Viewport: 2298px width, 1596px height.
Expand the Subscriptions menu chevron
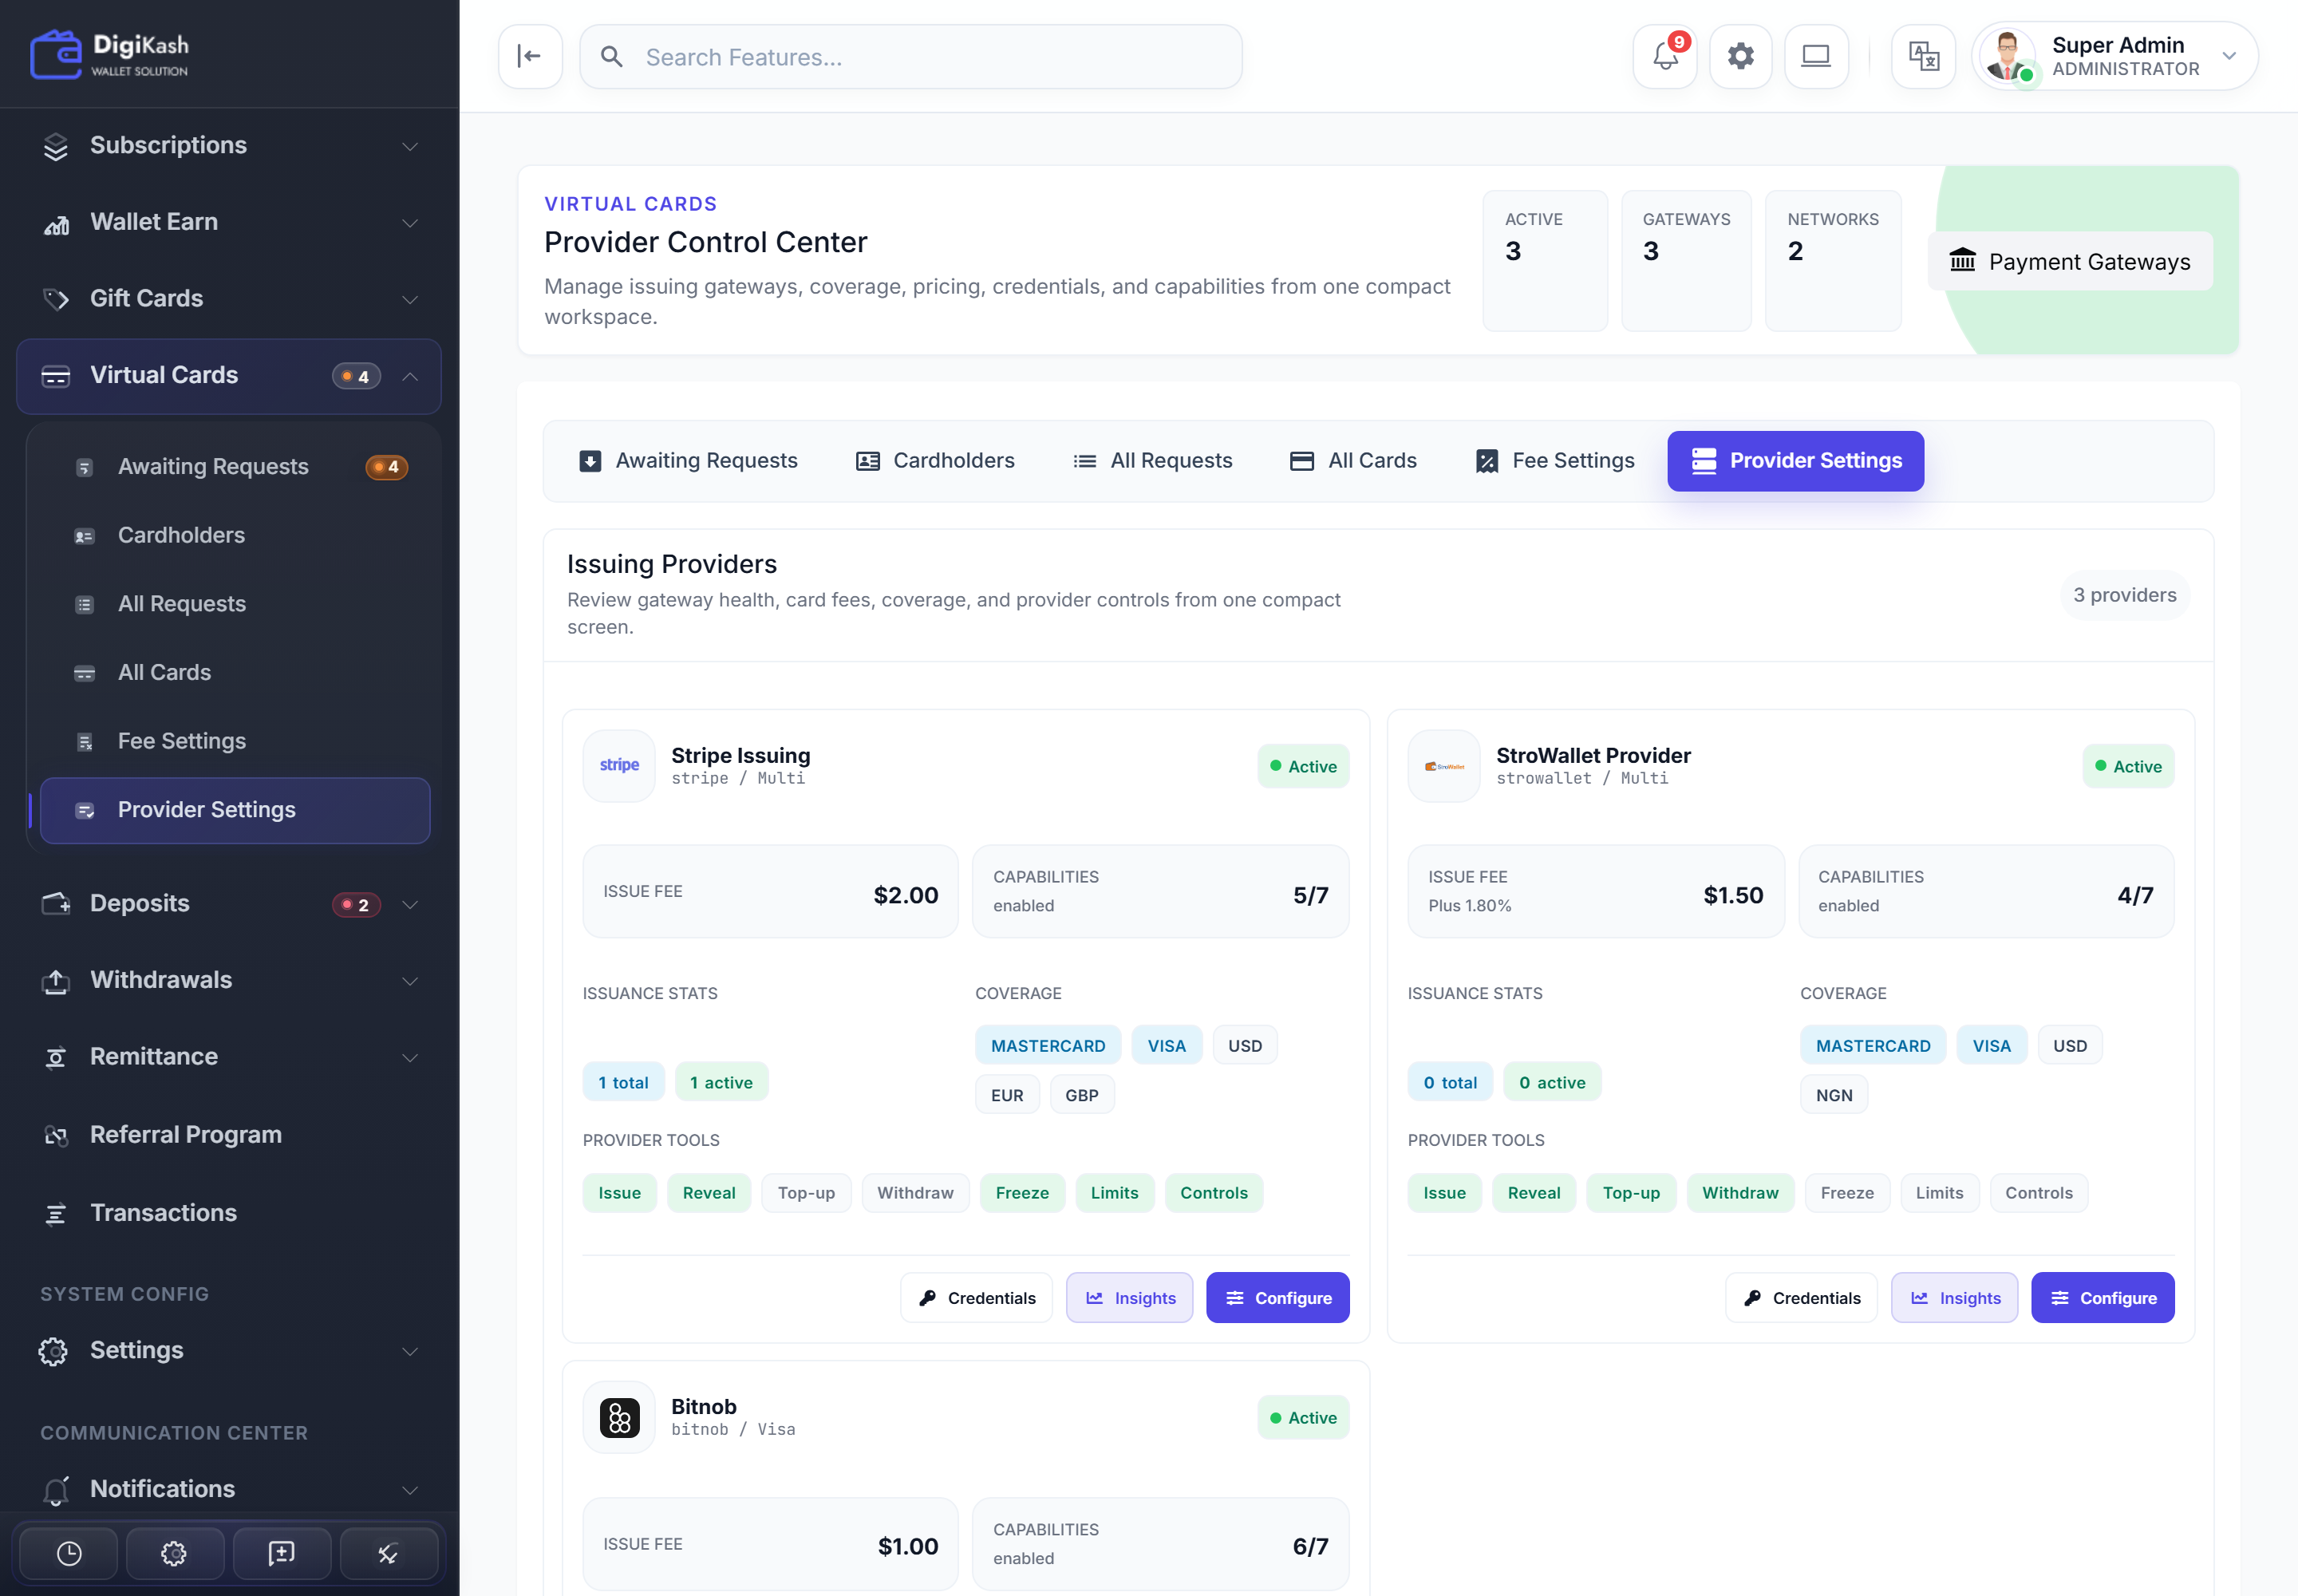410,146
